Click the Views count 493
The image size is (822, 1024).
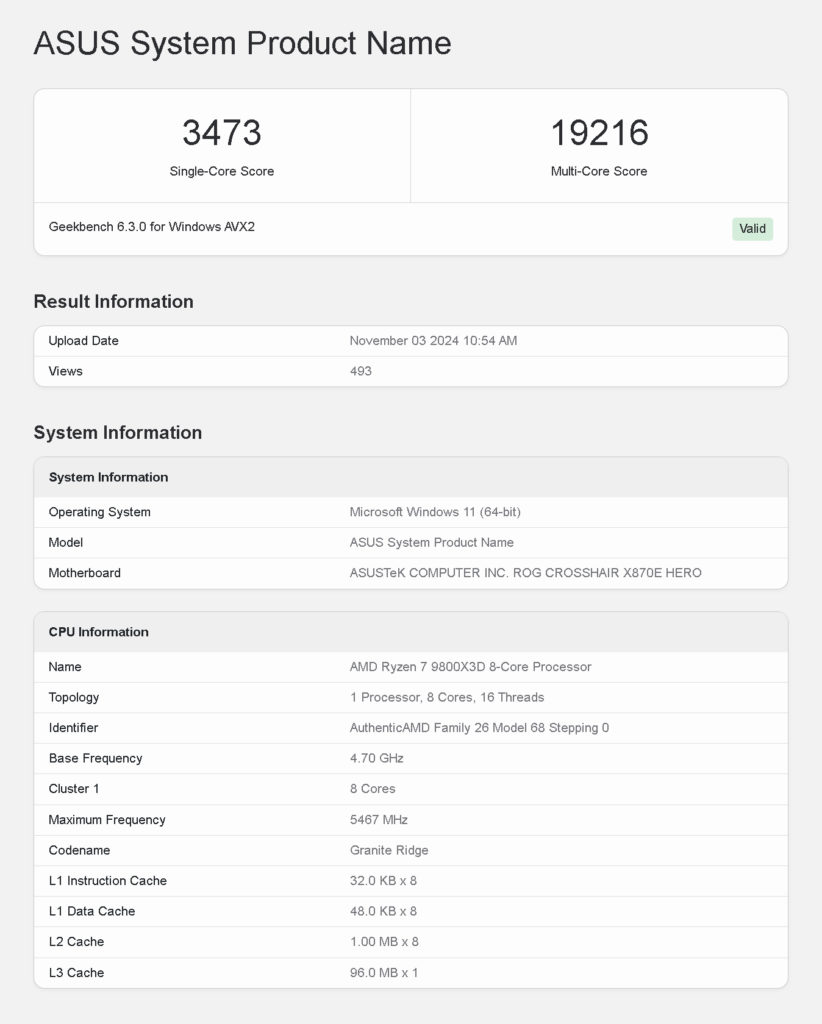point(360,371)
